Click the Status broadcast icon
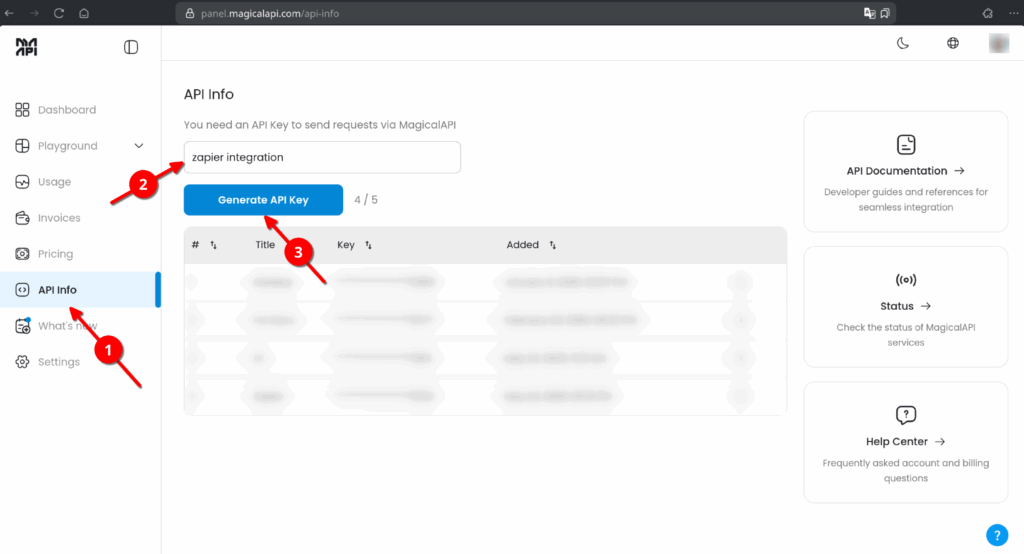The image size is (1024, 554). (x=906, y=280)
